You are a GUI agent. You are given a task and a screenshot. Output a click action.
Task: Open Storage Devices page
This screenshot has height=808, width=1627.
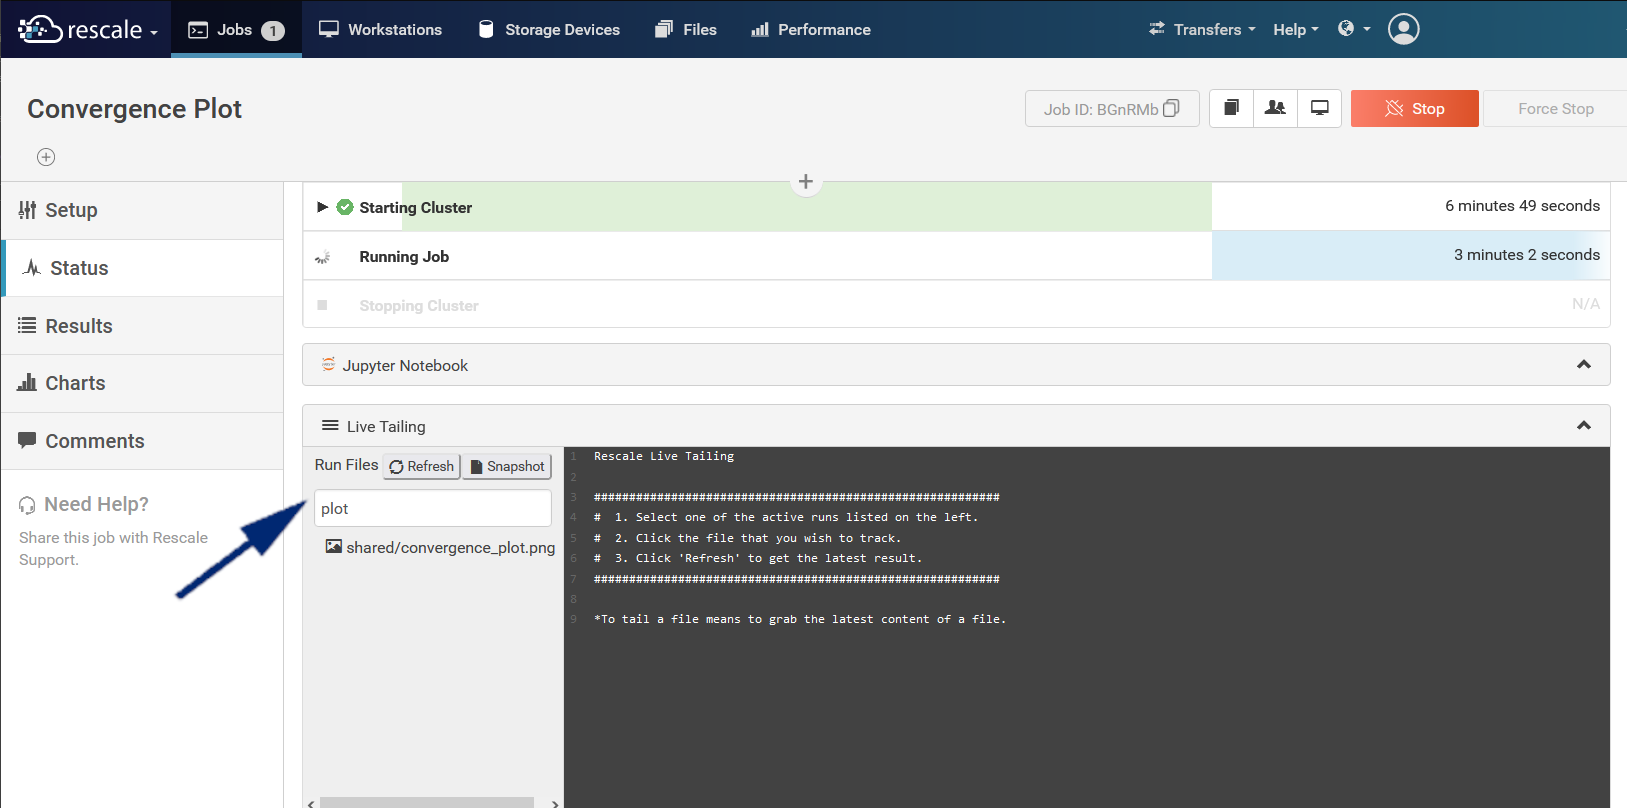(x=549, y=29)
